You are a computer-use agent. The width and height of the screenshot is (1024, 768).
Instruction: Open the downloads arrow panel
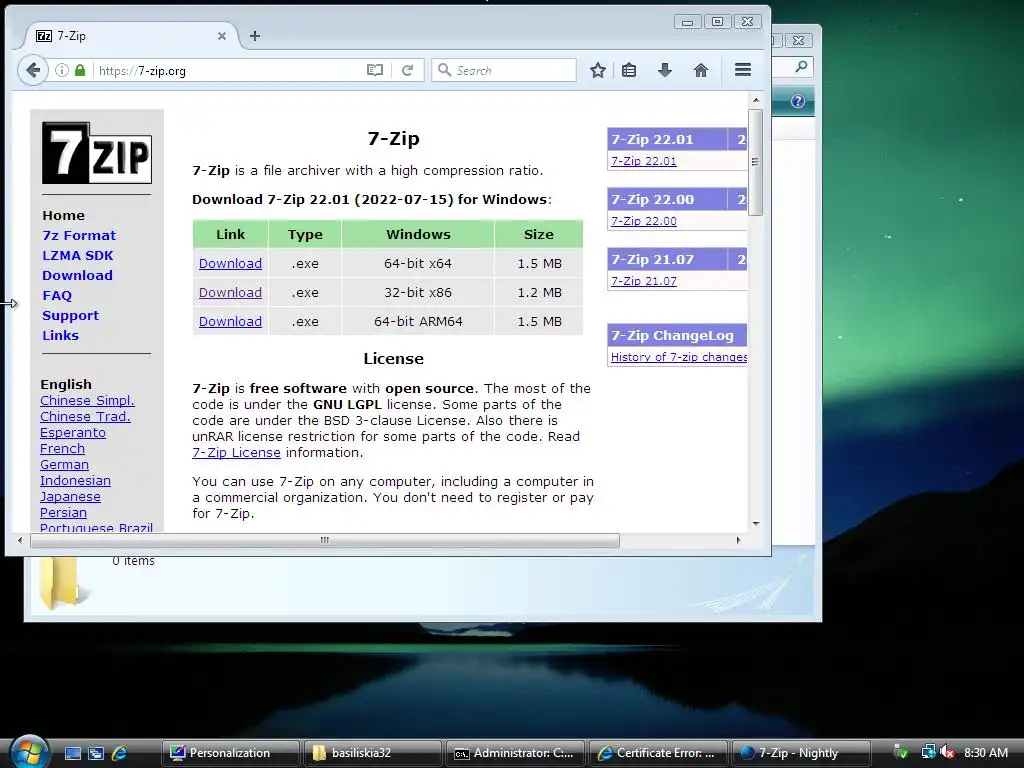point(665,70)
